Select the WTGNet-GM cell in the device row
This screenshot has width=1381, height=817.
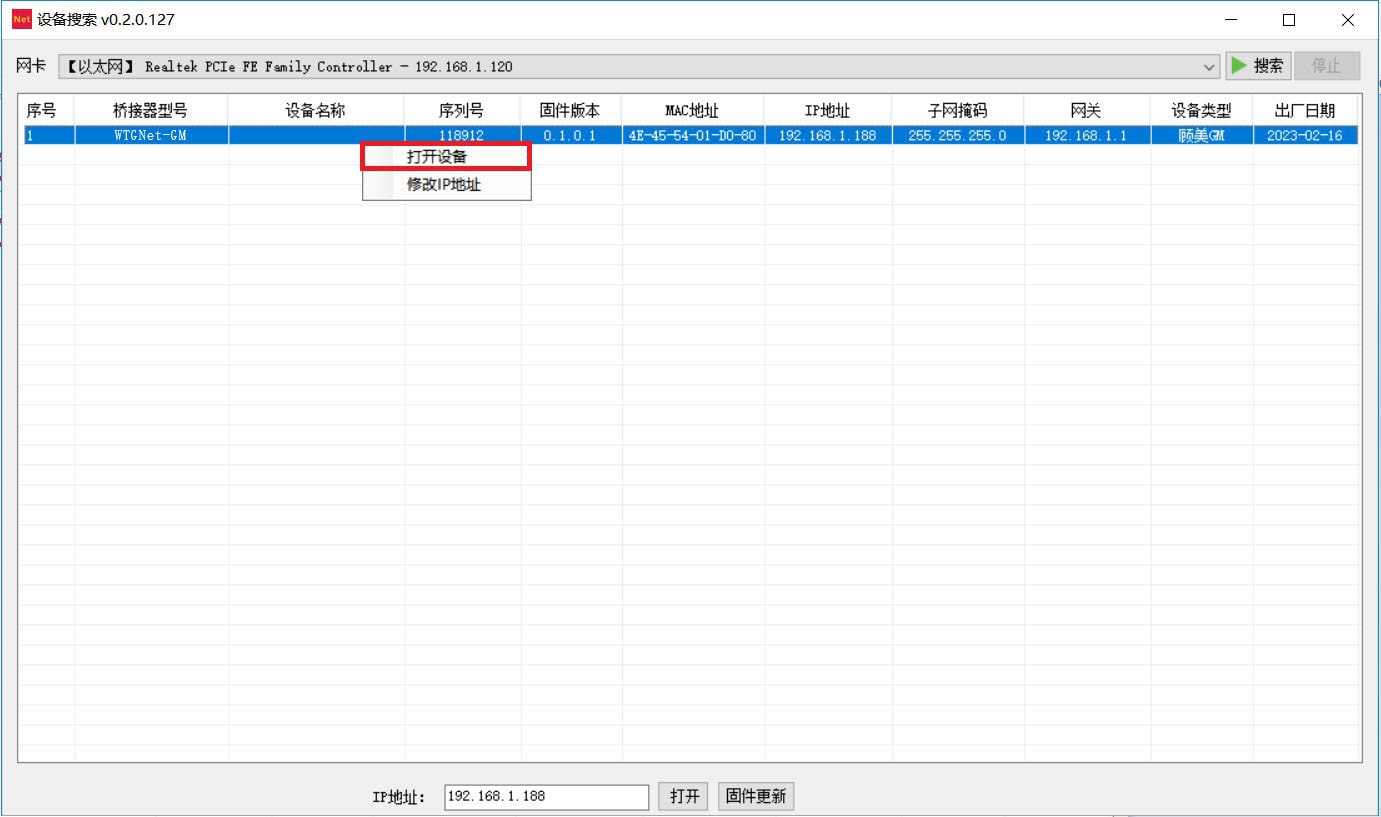pos(150,136)
